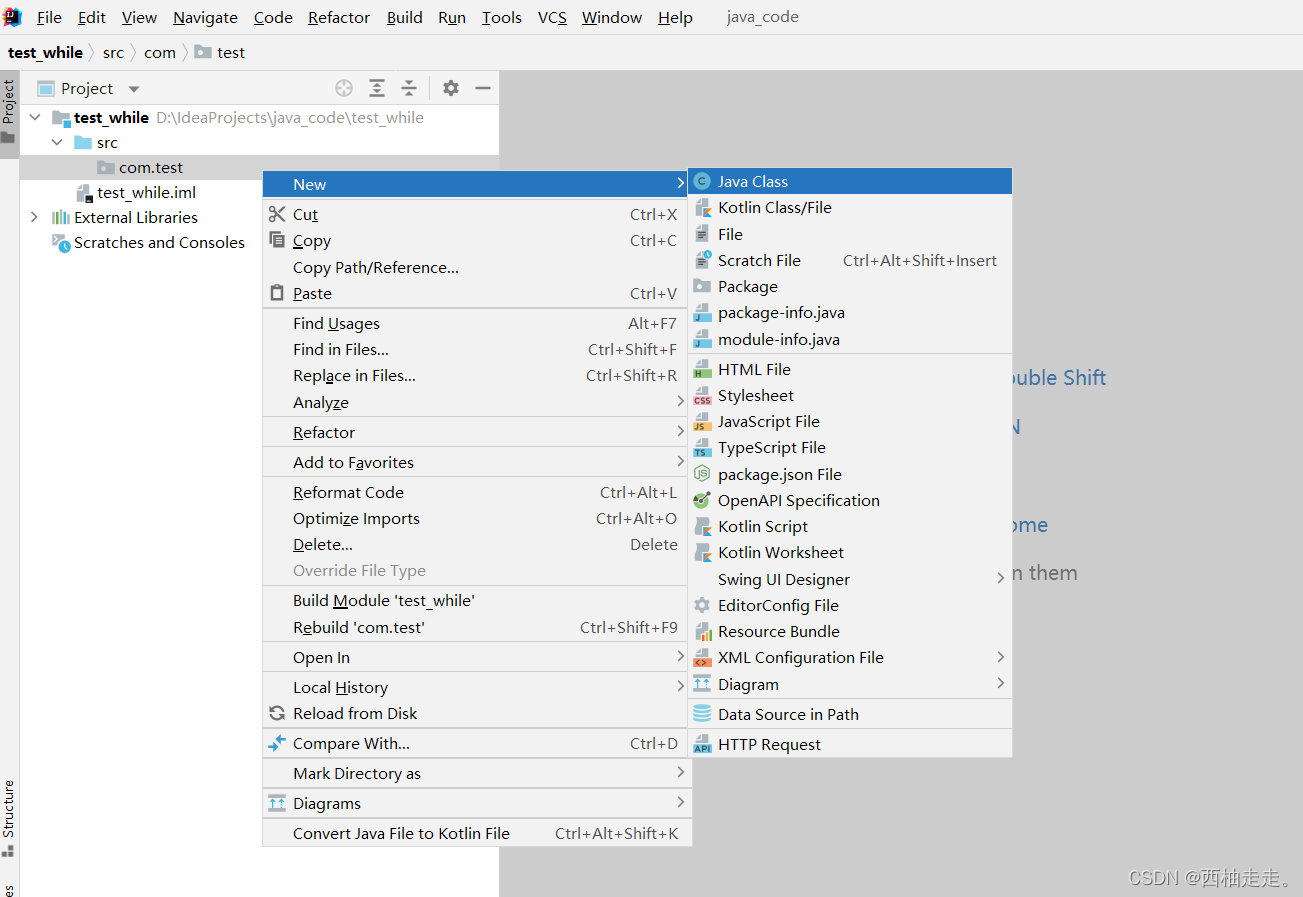This screenshot has height=897, width=1303.
Task: Open the Build menu
Action: click(x=404, y=17)
